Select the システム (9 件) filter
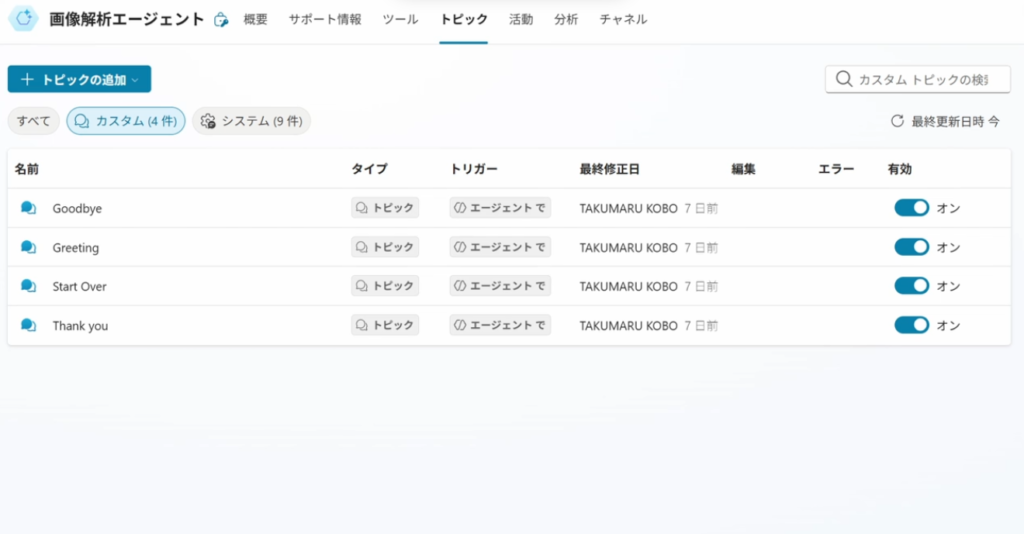This screenshot has width=1024, height=534. pyautogui.click(x=251, y=121)
